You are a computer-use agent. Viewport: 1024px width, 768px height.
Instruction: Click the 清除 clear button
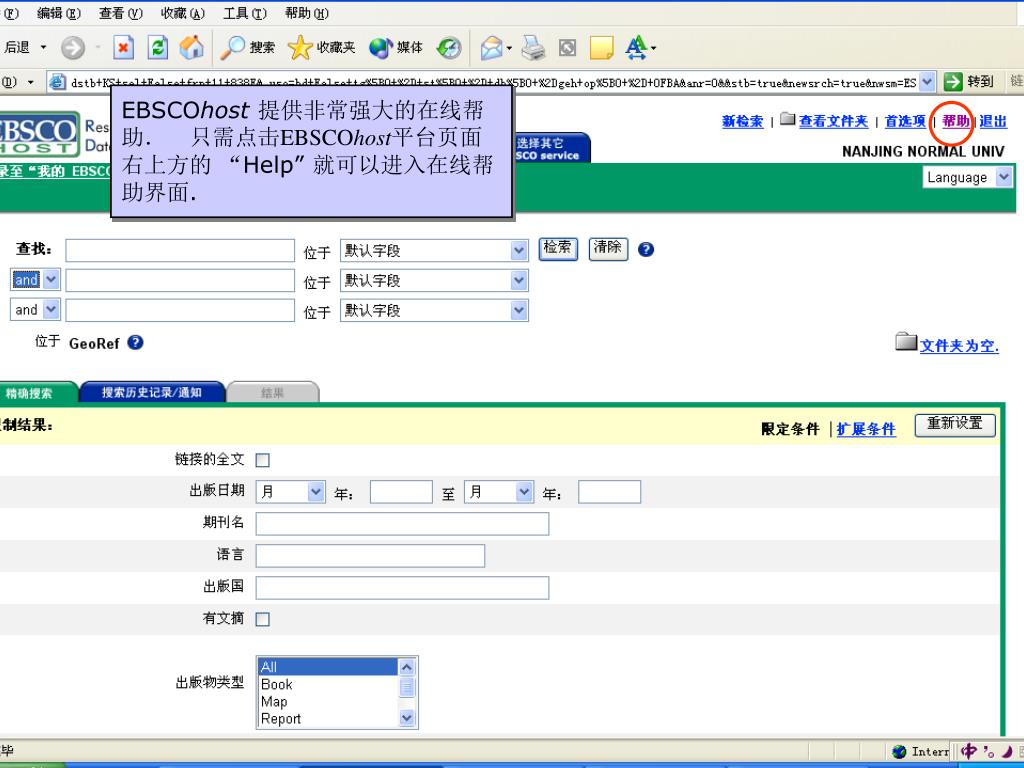[x=608, y=249]
